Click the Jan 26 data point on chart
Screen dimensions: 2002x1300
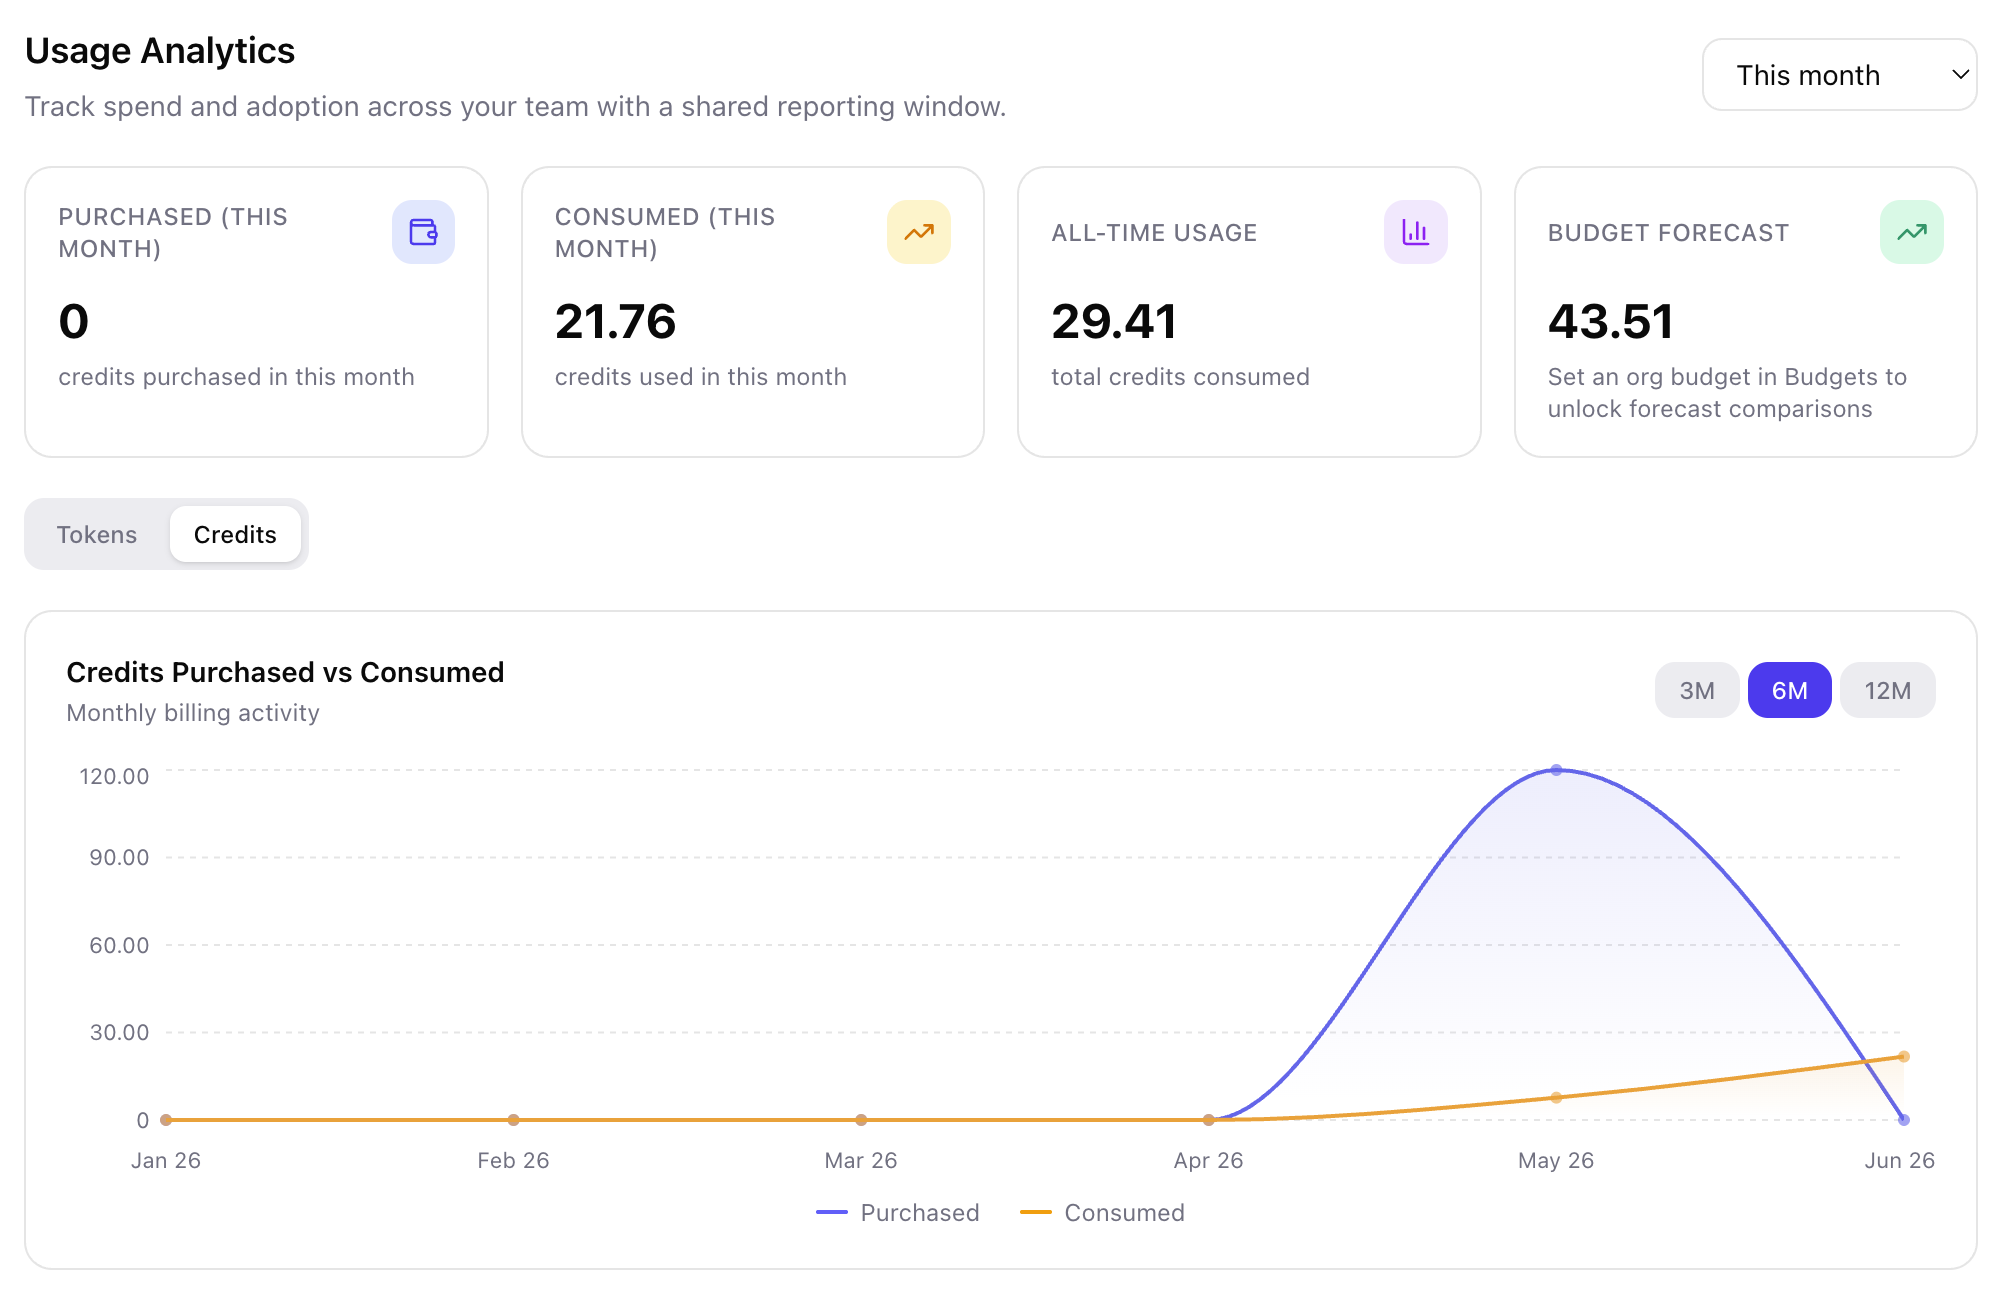click(x=166, y=1120)
